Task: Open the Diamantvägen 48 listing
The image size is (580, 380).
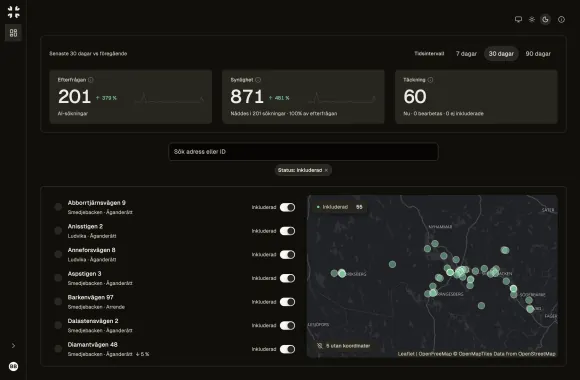Action: point(92,345)
